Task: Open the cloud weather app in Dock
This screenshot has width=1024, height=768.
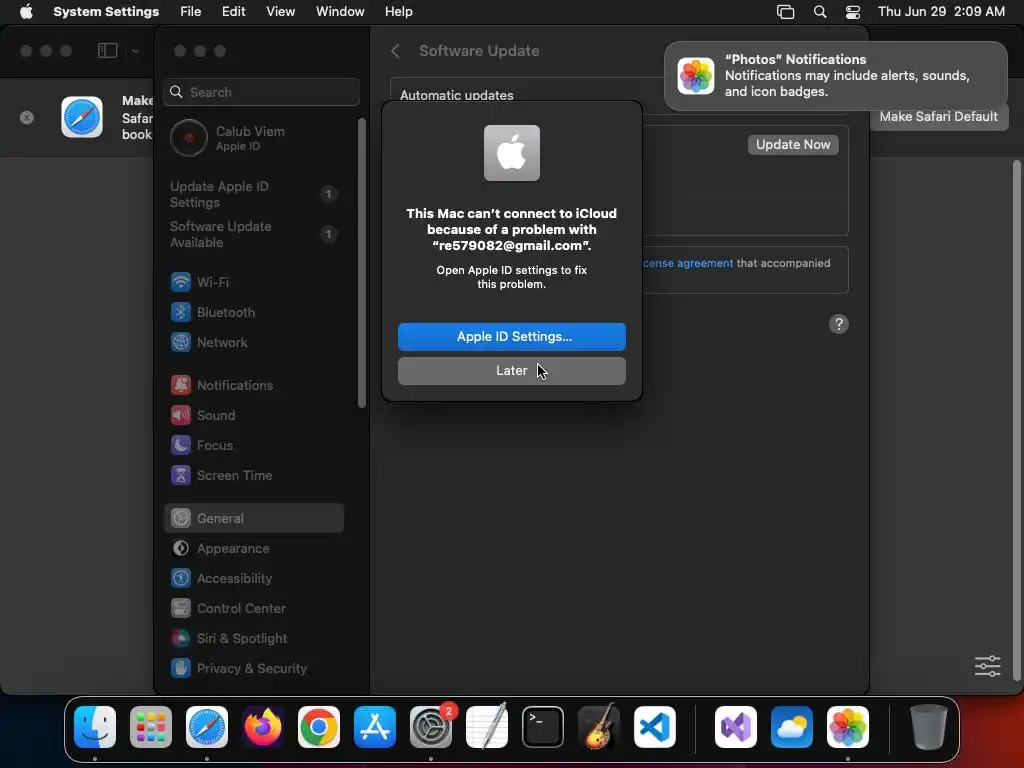Action: 792,726
